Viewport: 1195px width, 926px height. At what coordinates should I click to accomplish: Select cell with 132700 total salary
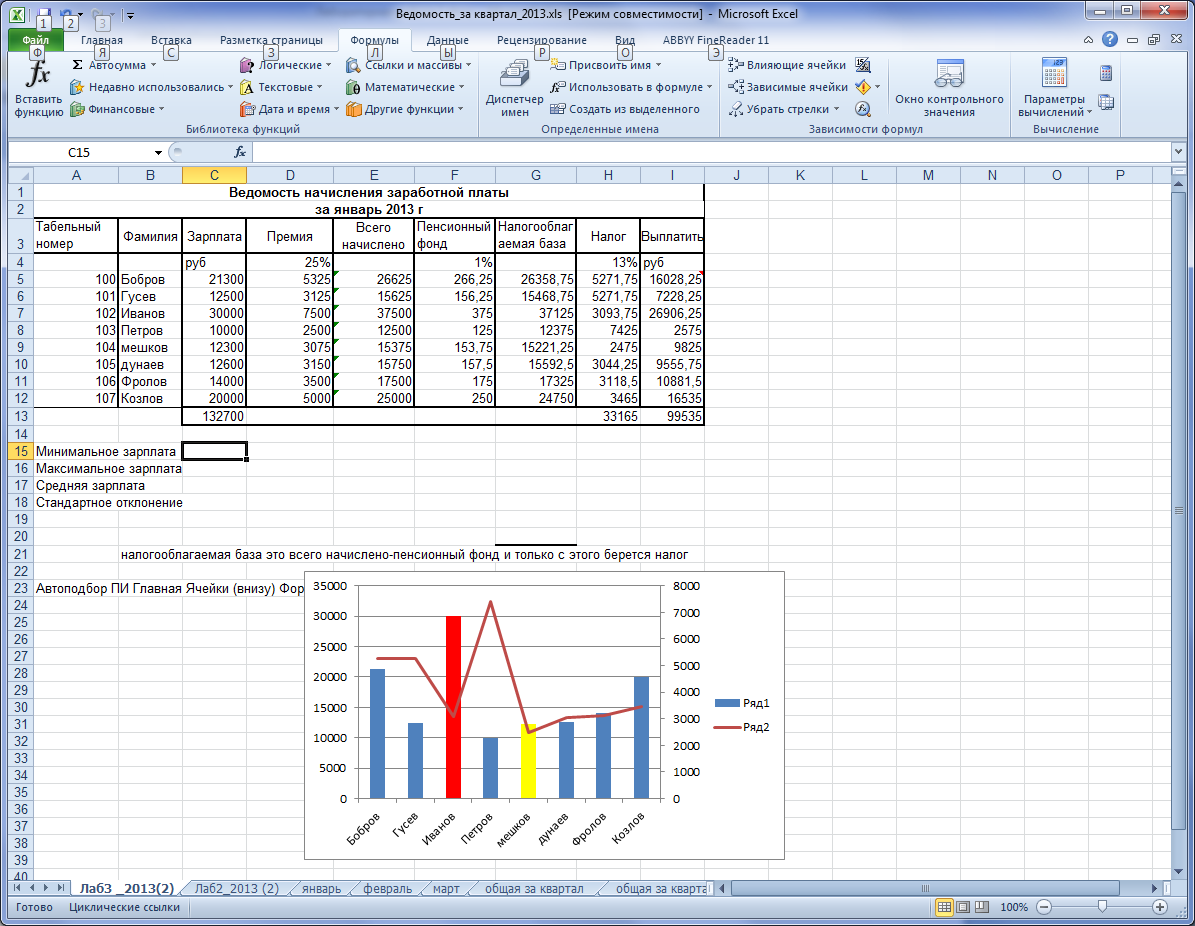tap(214, 416)
